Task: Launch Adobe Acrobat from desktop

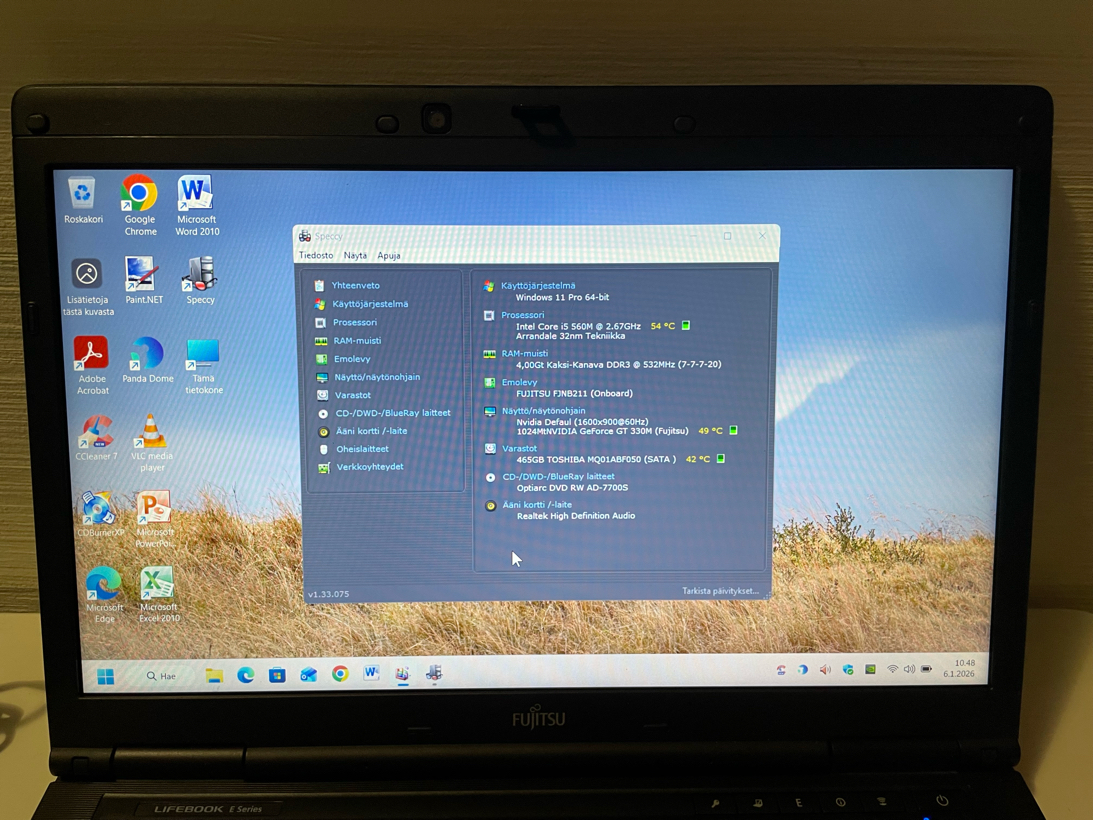Action: (92, 356)
